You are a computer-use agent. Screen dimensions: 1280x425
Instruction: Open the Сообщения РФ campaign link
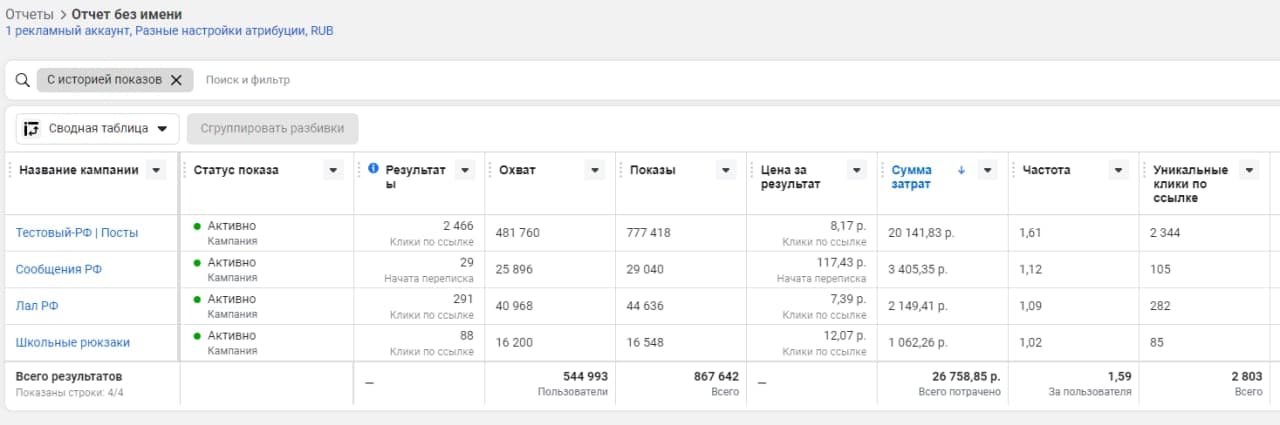click(x=59, y=269)
